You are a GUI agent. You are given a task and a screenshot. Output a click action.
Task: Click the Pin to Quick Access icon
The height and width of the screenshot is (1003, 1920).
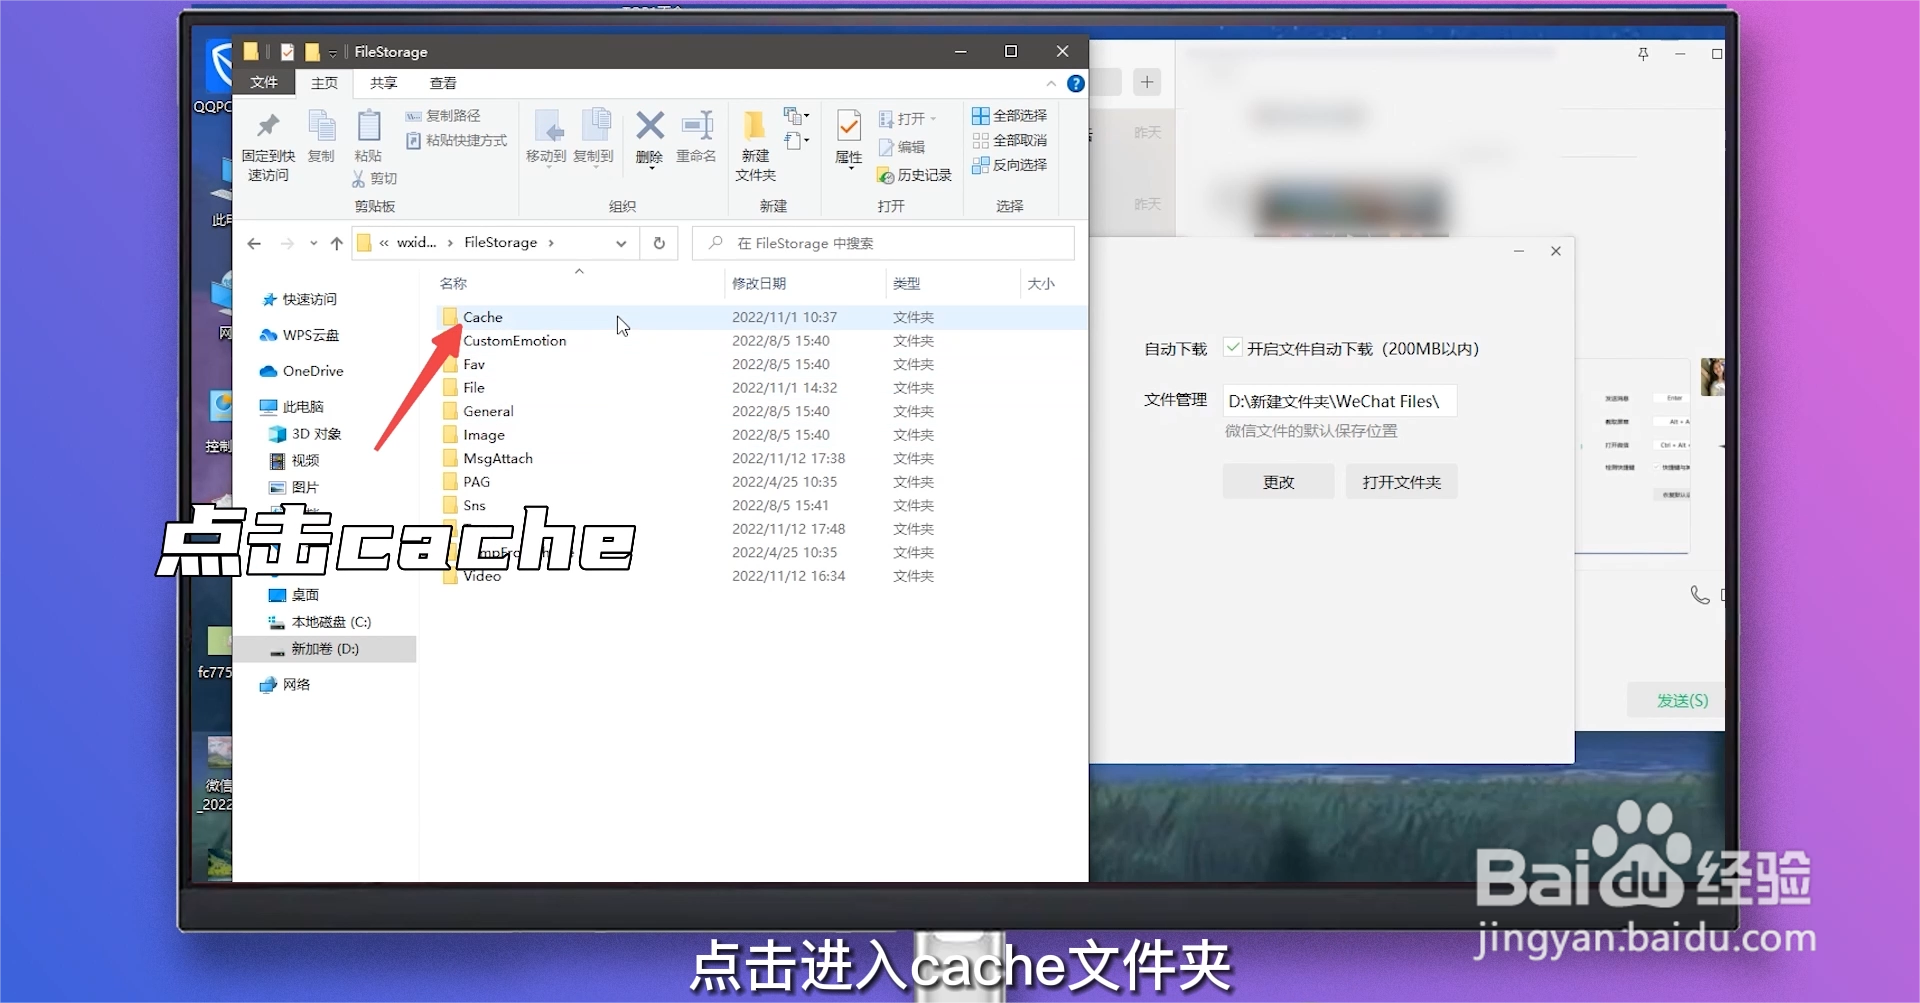click(x=268, y=126)
